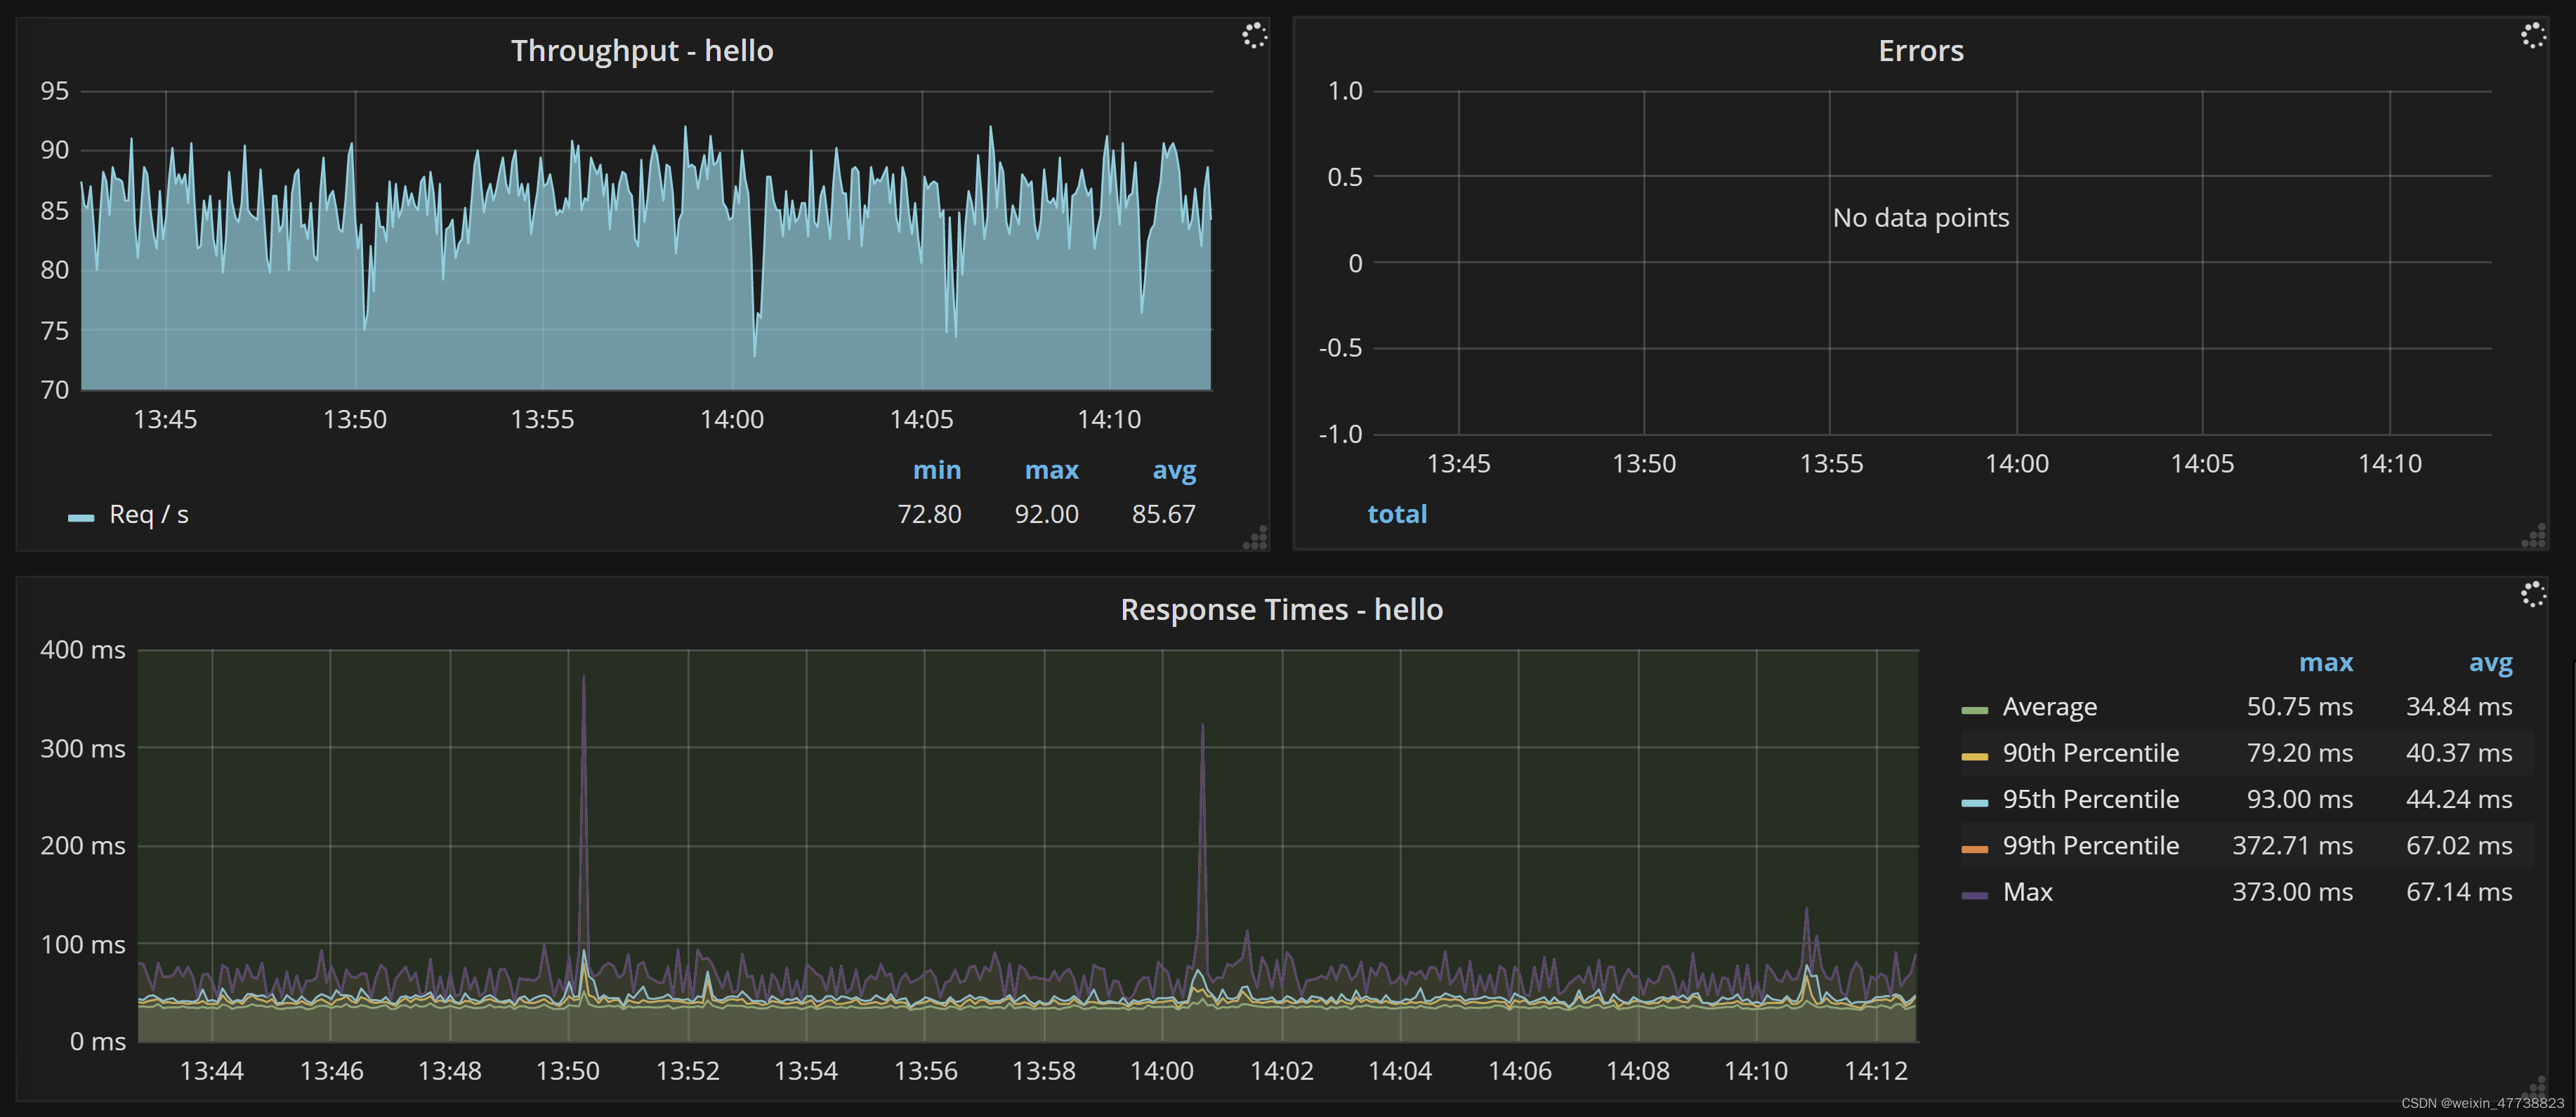Open color picker for 95th Percentile swatch
This screenshot has height=1117, width=2576.
coord(1974,802)
